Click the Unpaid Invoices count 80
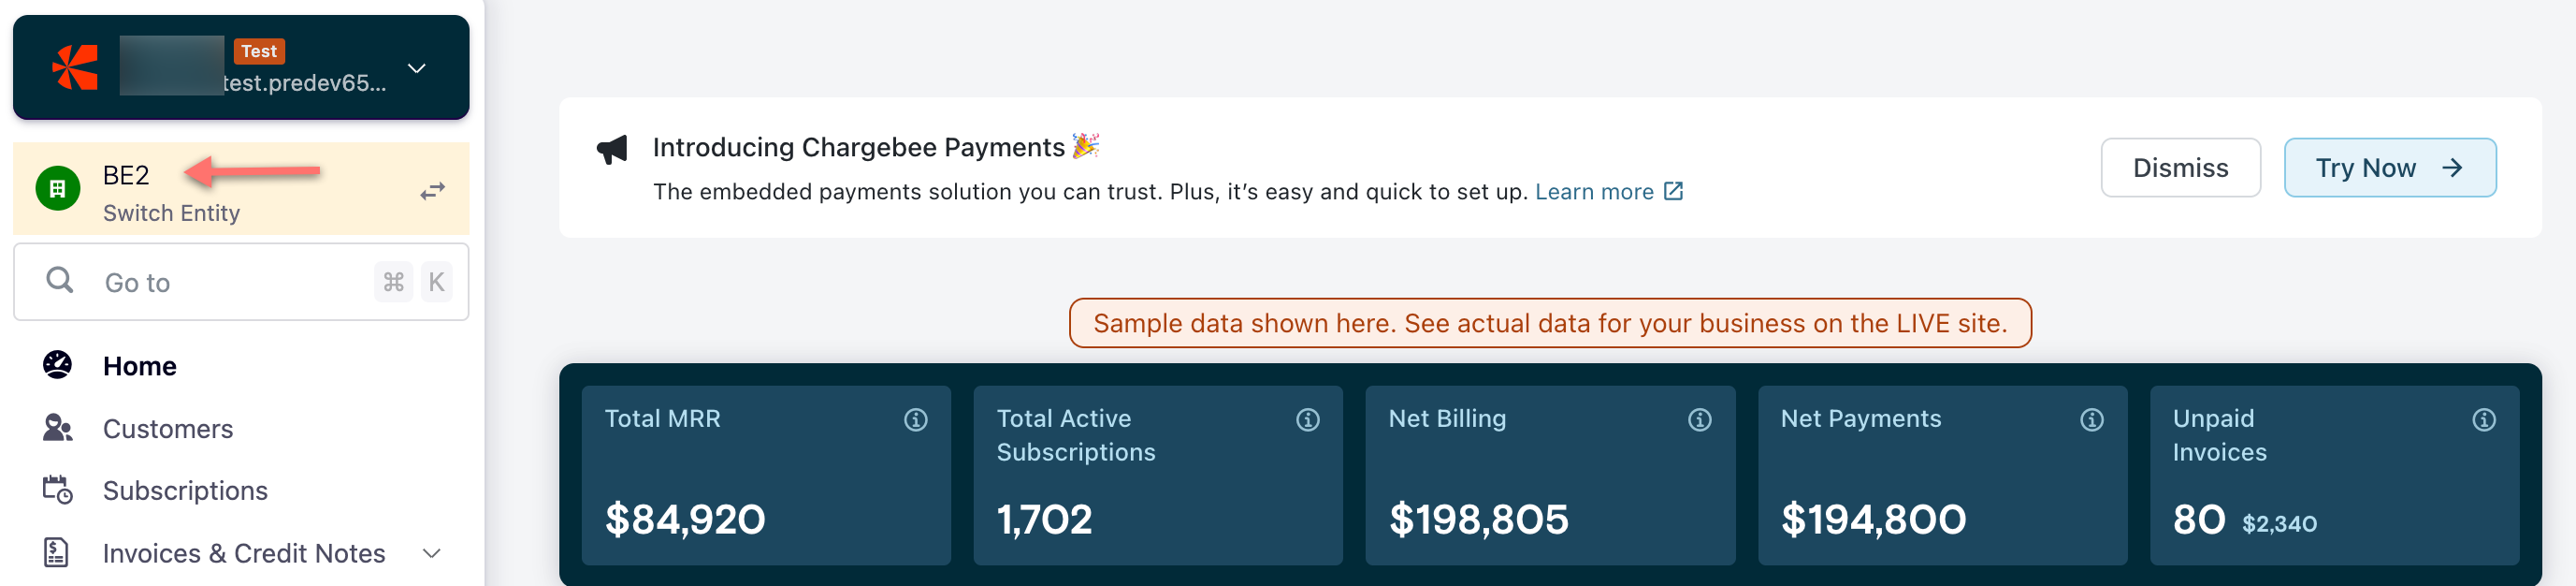 (x=2198, y=520)
